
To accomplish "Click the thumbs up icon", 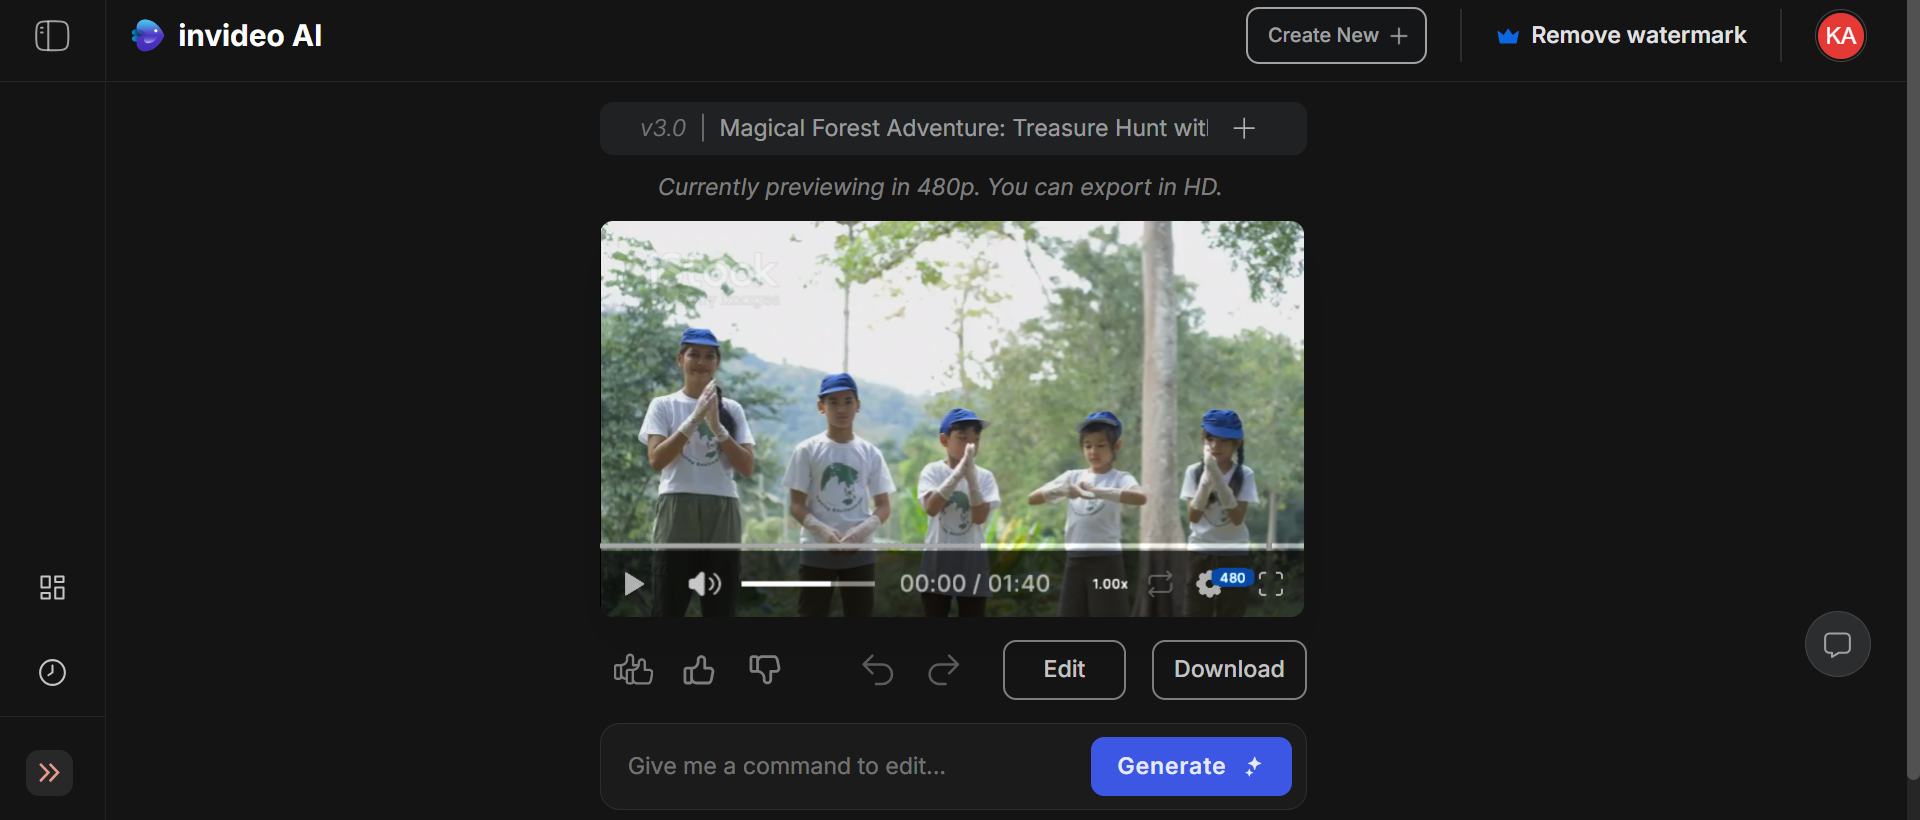I will tap(699, 669).
